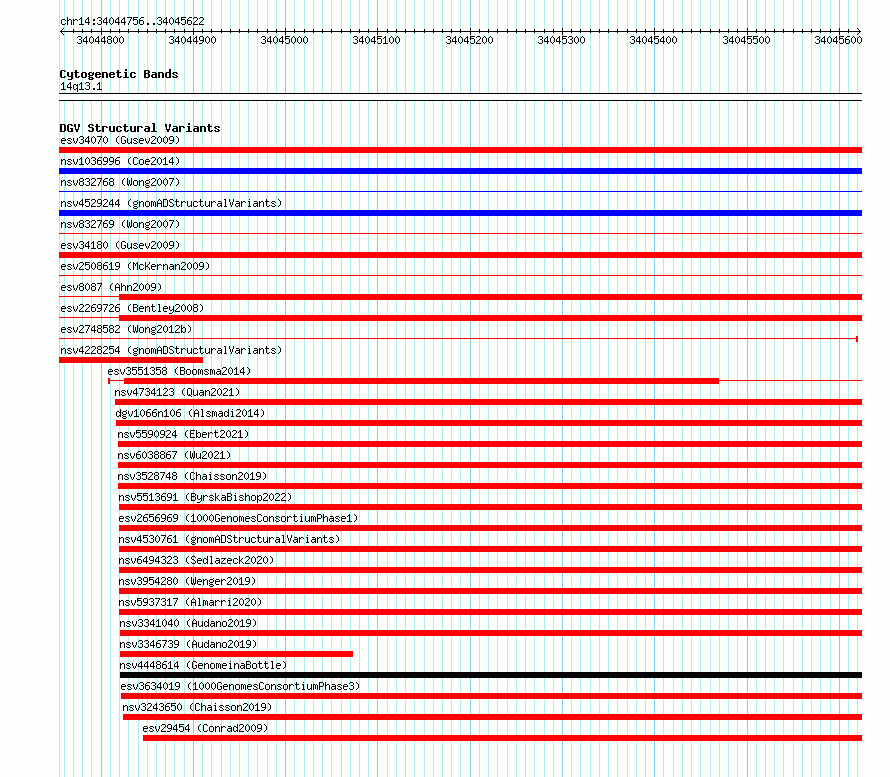
Task: Select the thick blue nsv4529244 variant bar
Action: [x=460, y=213]
